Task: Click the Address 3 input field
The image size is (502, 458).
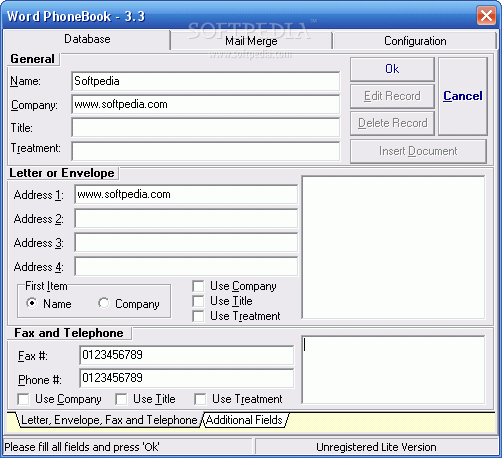Action: pos(186,242)
